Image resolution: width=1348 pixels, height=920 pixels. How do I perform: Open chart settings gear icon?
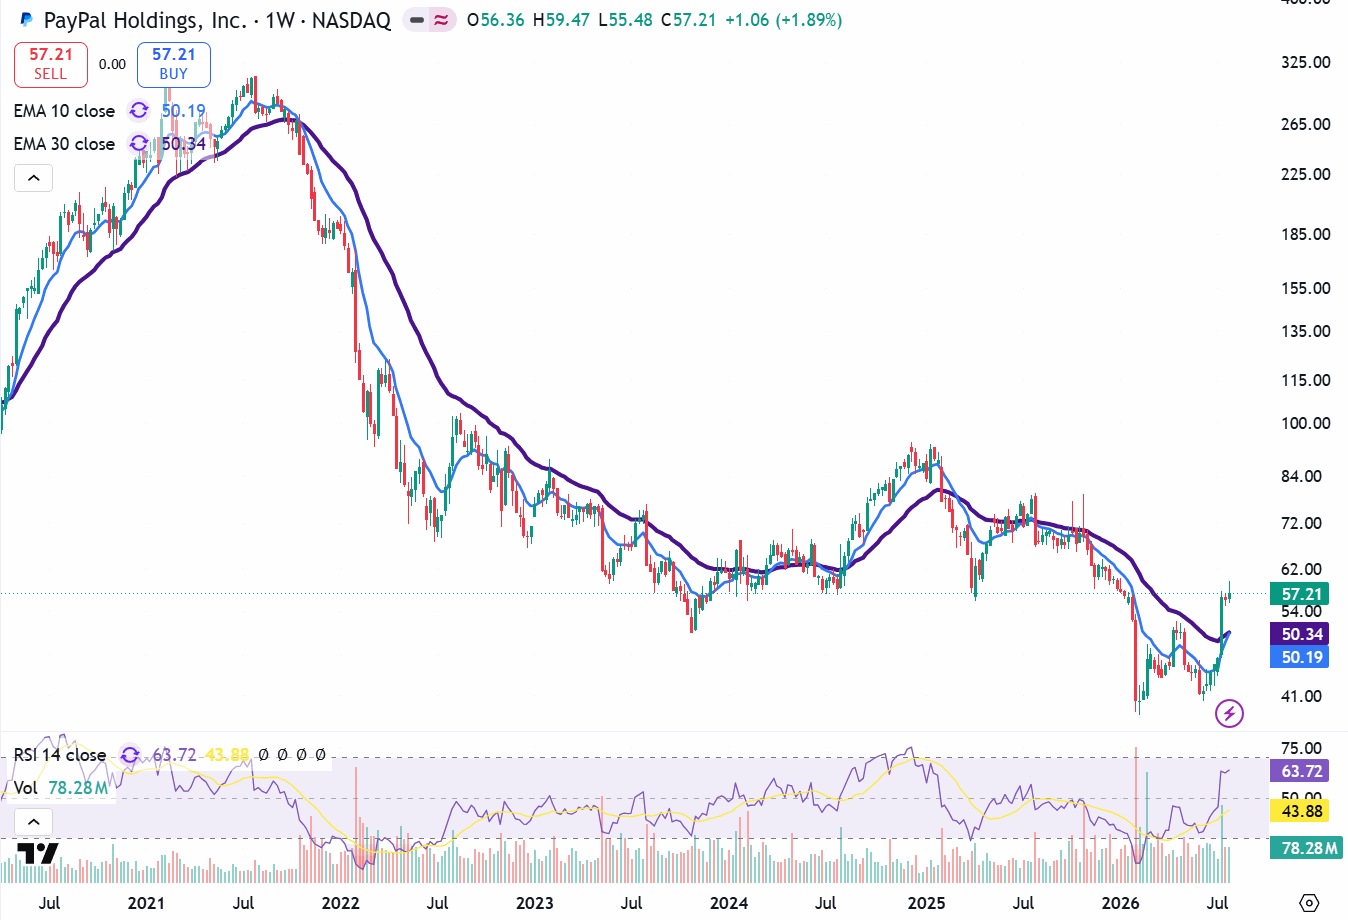coord(1310,902)
